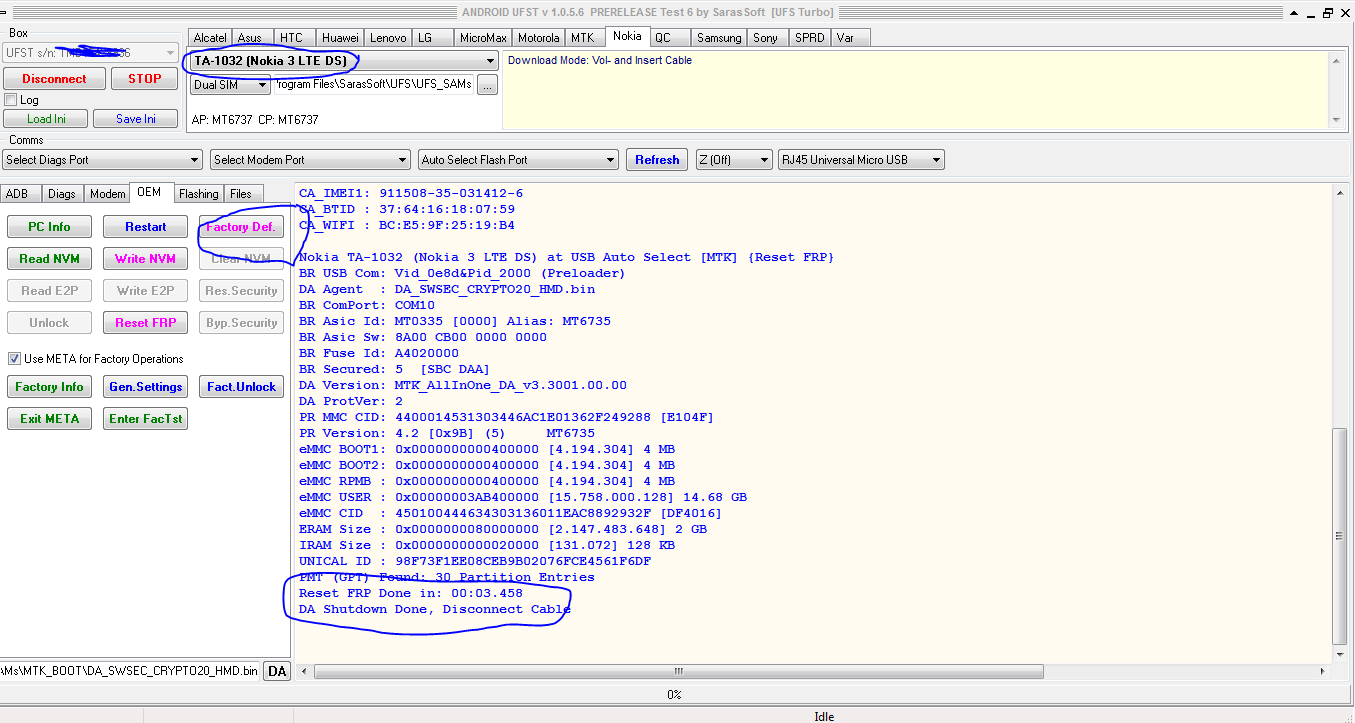Select the Nokia brand tab

tap(627, 36)
